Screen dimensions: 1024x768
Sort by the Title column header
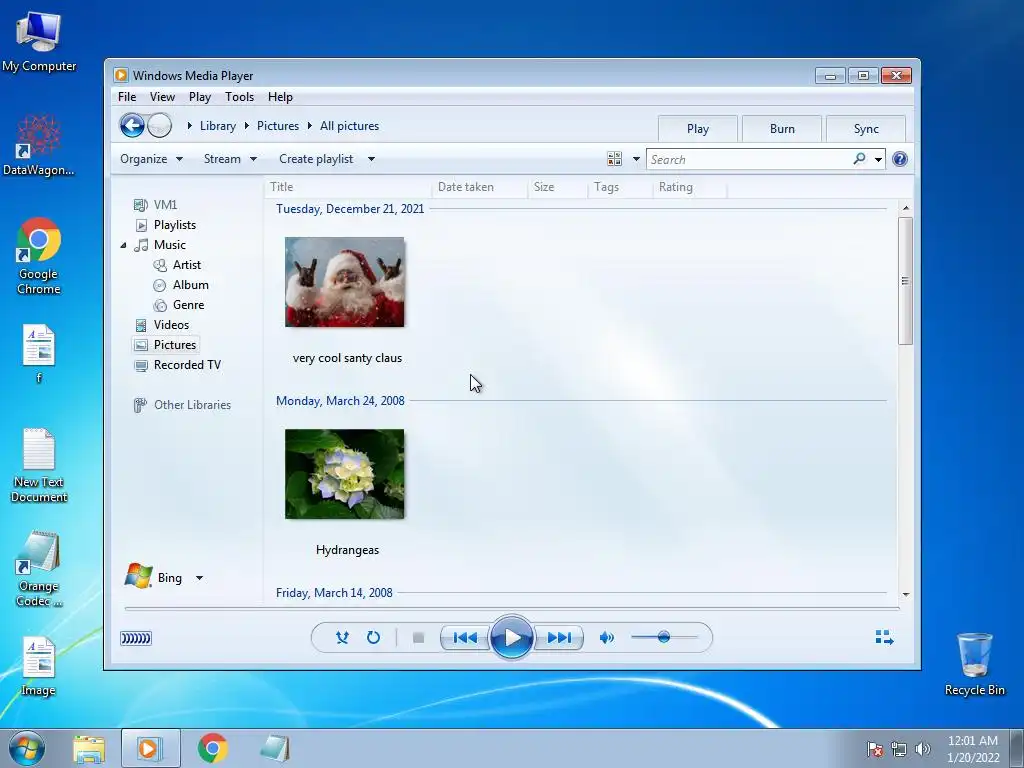pyautogui.click(x=349, y=187)
